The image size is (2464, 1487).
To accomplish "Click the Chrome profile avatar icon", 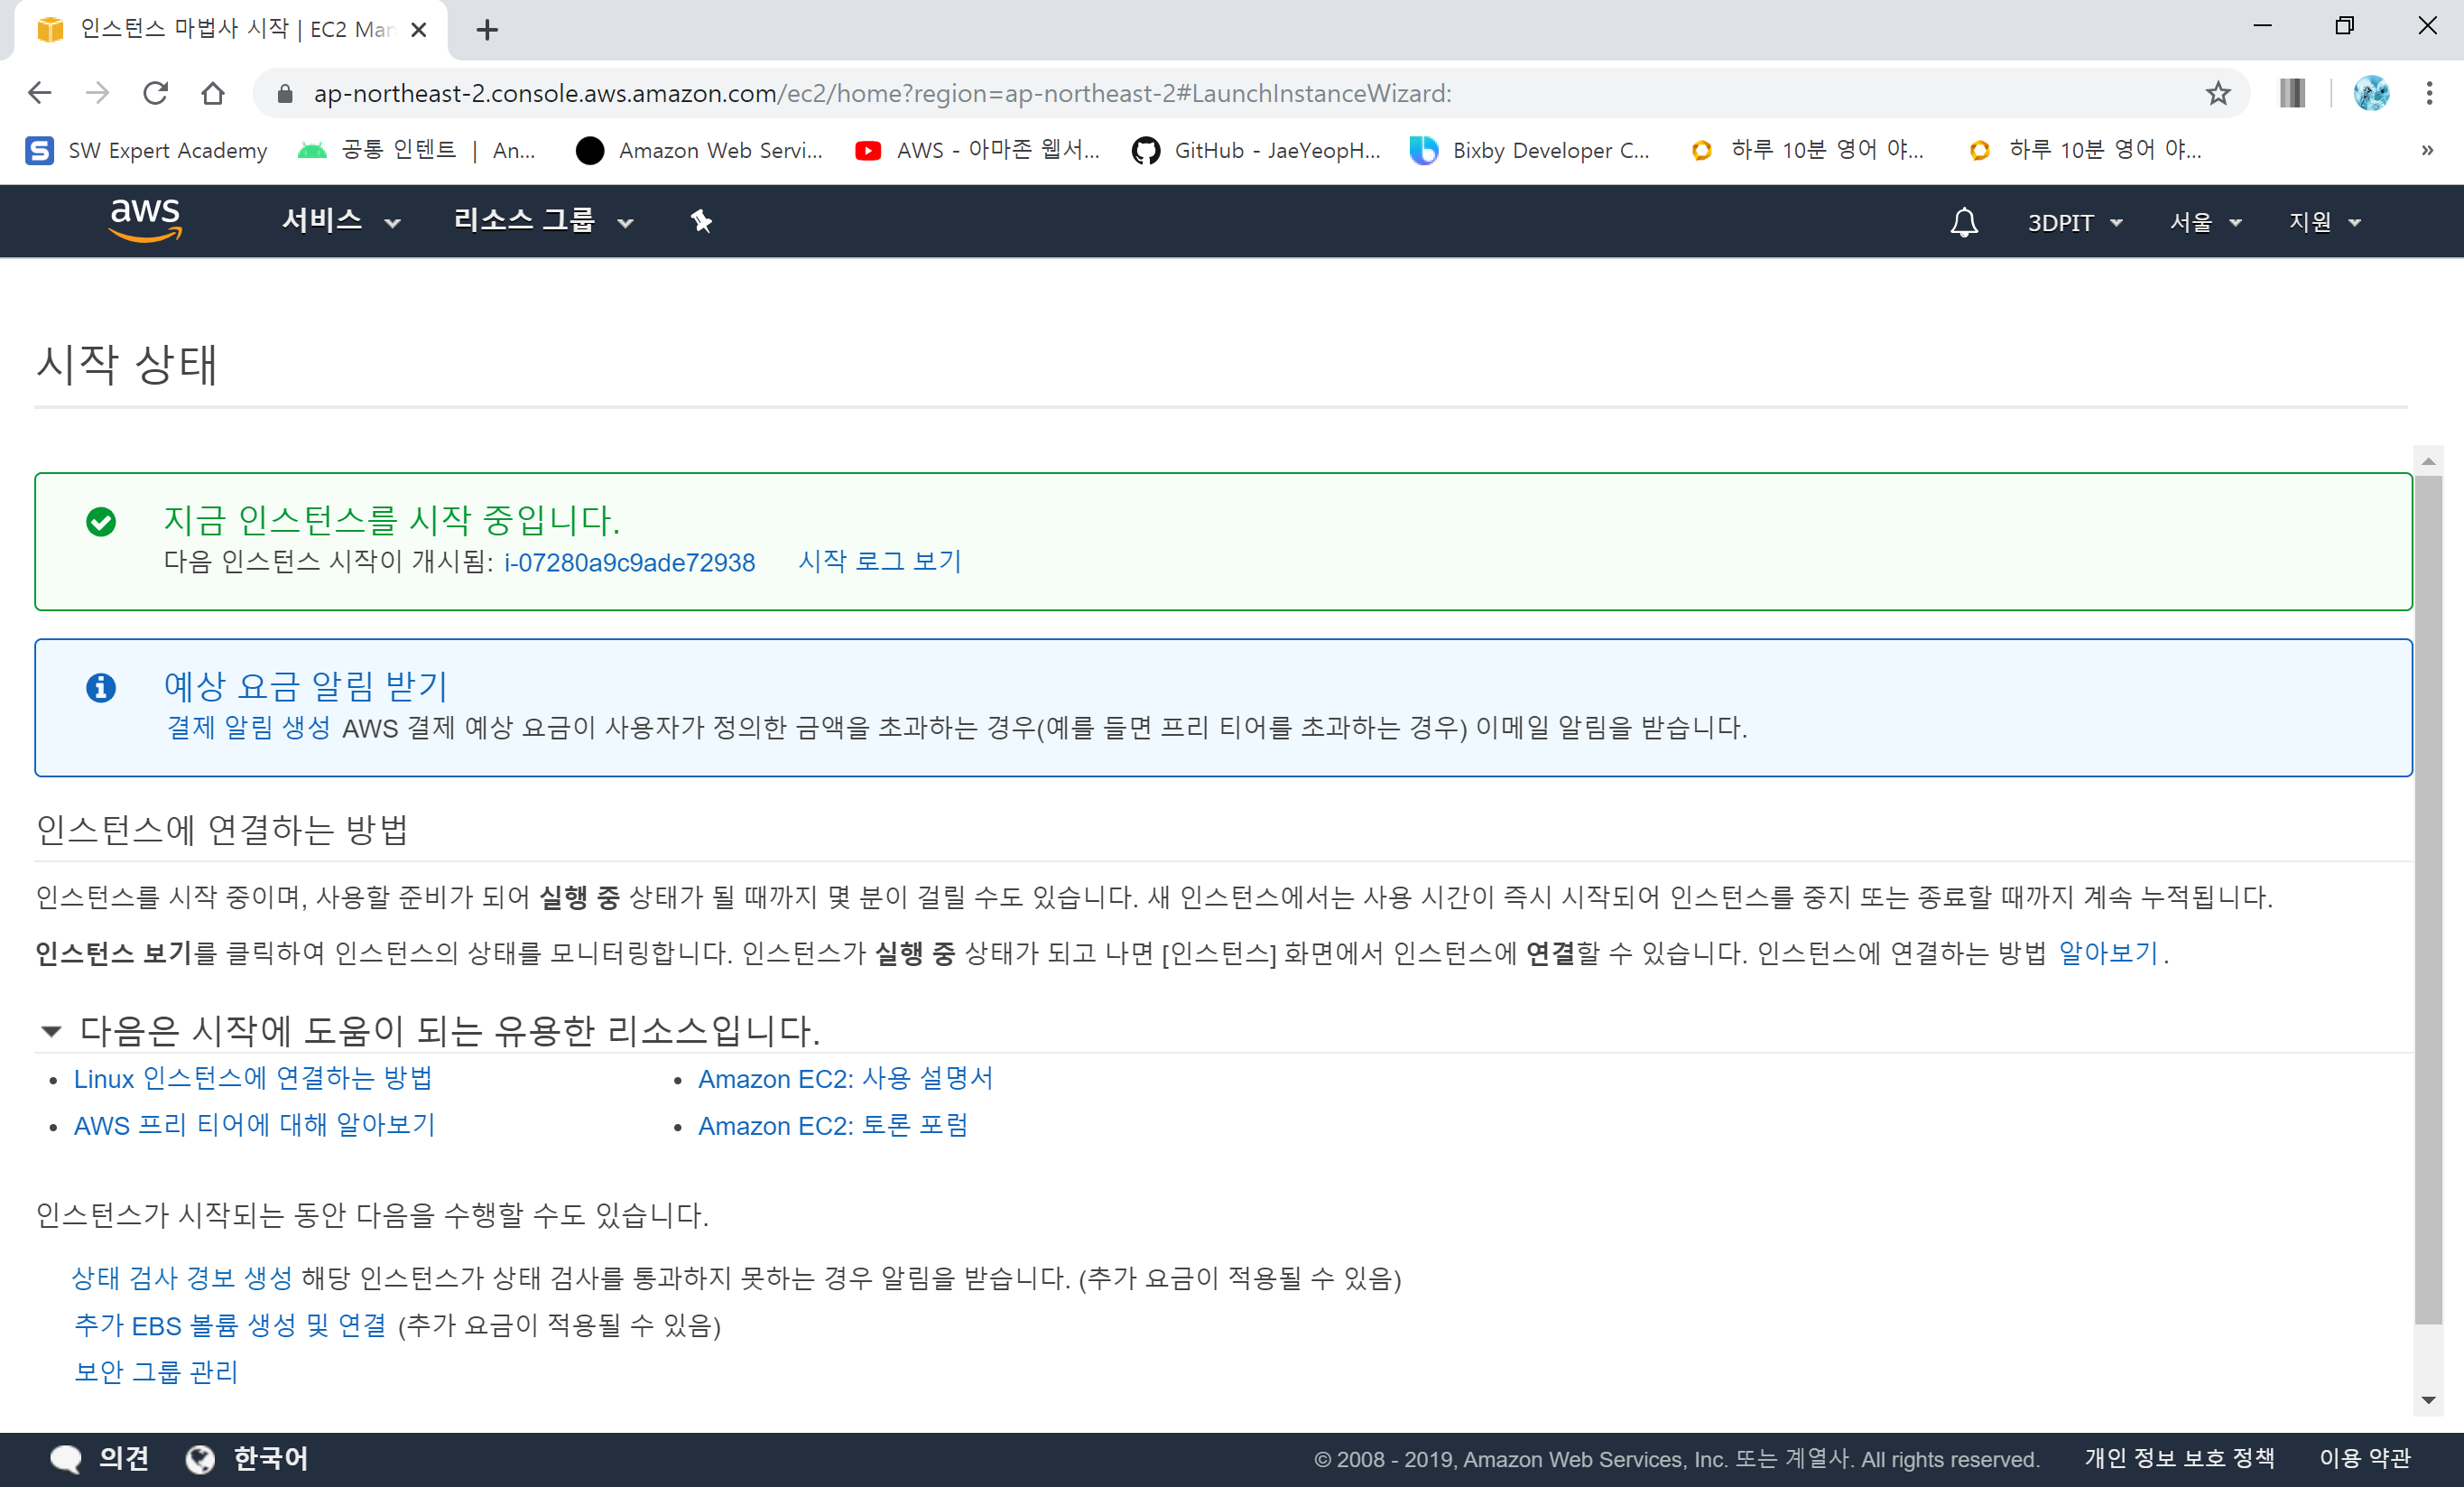I will point(2371,93).
